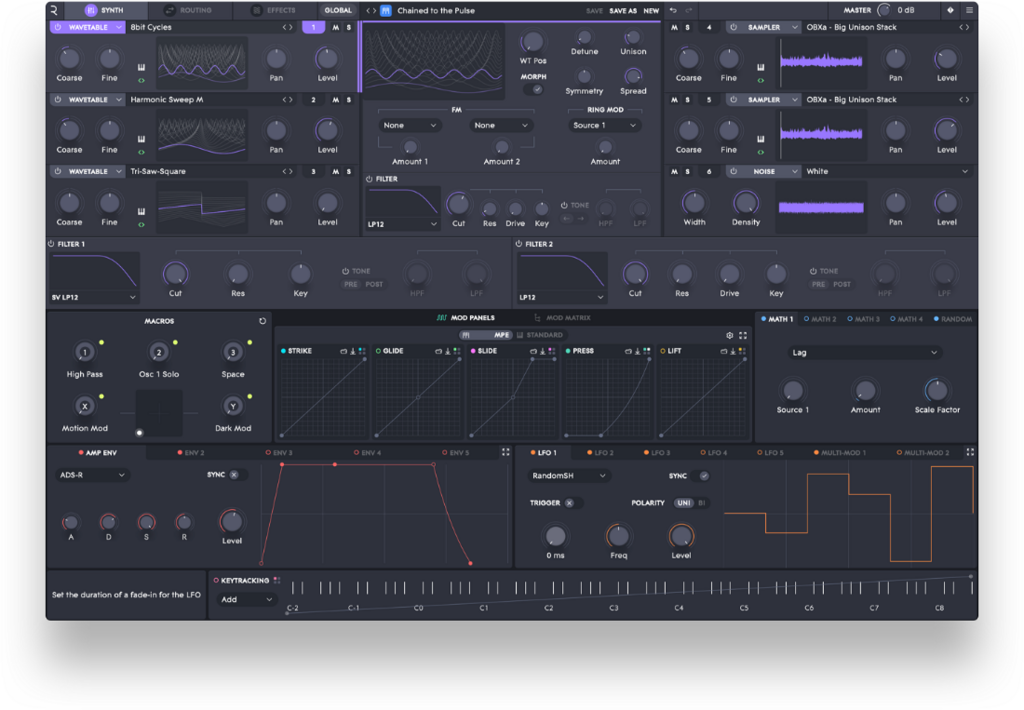
Task: Expand the envelope section fullscreen icon
Action: [505, 452]
